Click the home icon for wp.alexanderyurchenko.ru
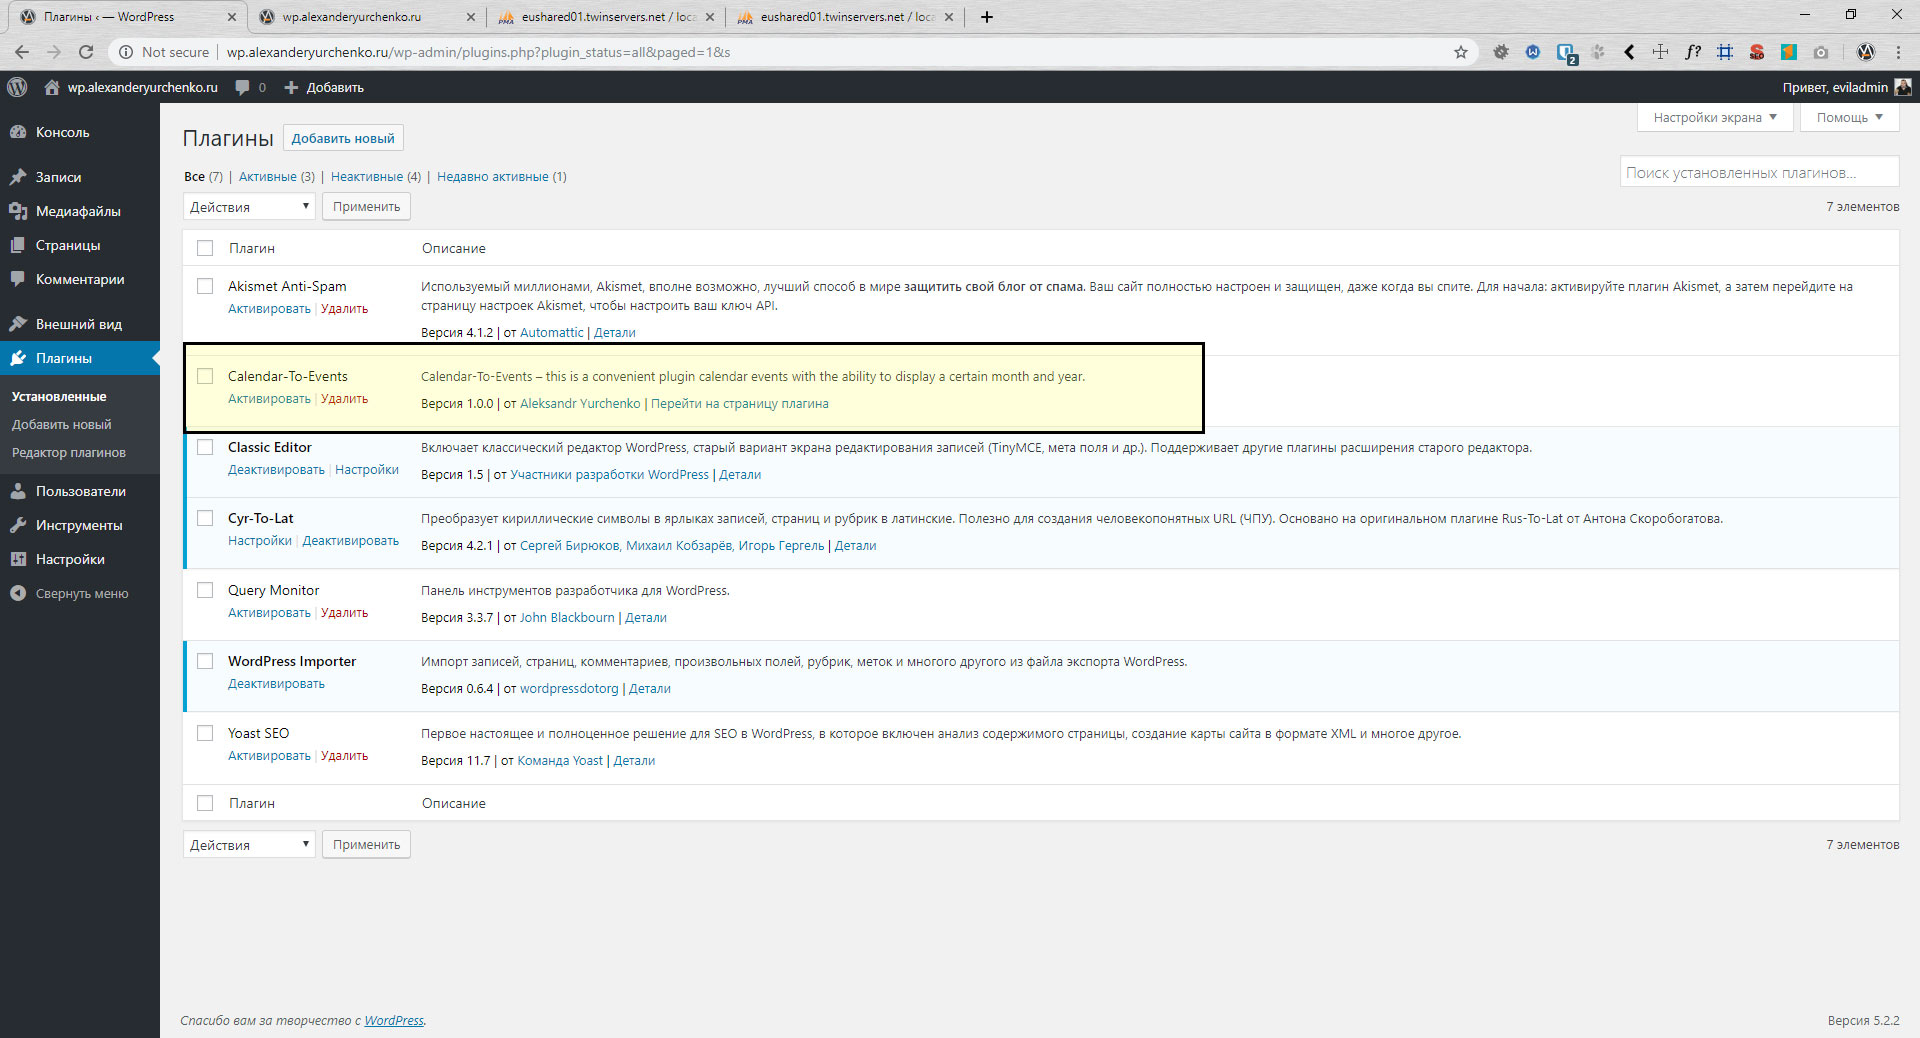Viewport: 1920px width, 1038px height. (x=52, y=87)
